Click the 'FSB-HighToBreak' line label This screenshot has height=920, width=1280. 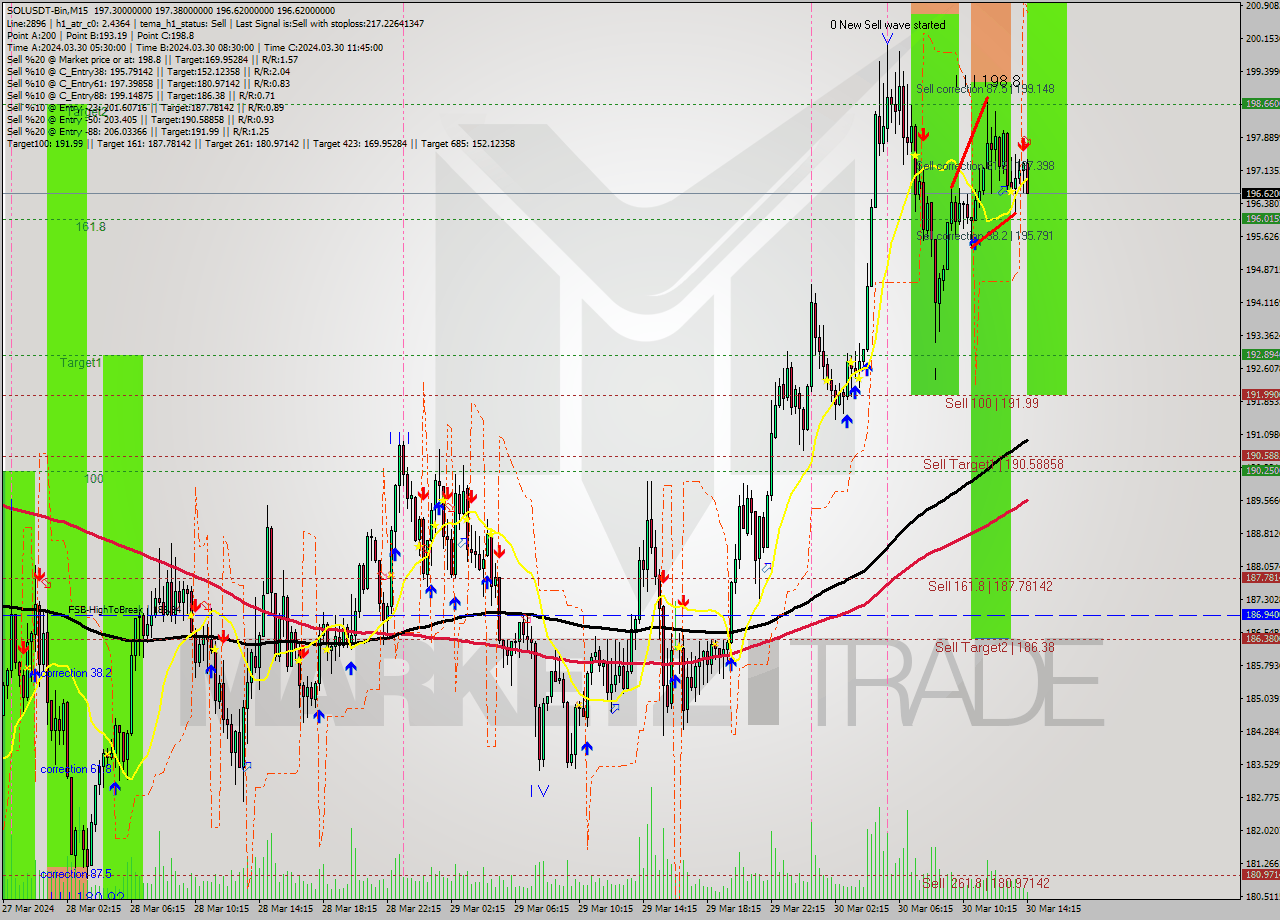click(x=107, y=610)
